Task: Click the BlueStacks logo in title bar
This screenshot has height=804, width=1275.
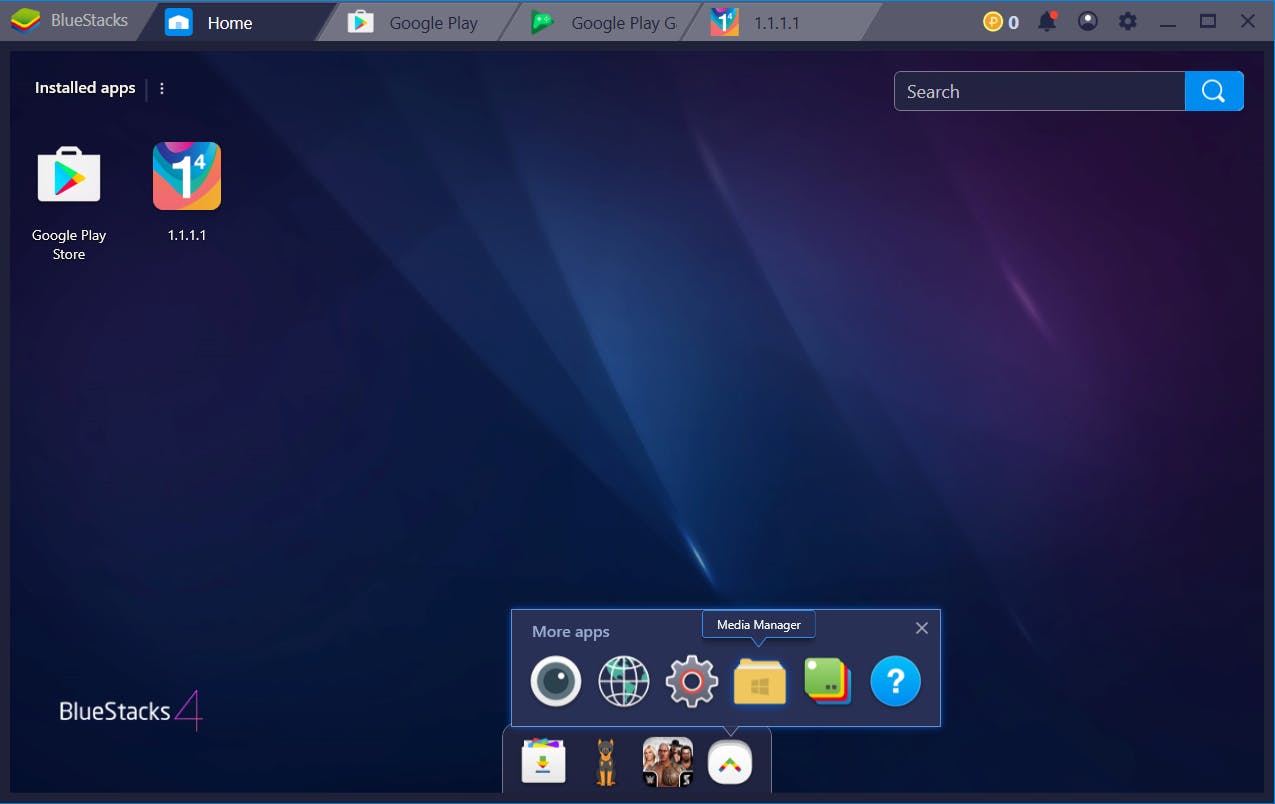Action: click(x=25, y=21)
